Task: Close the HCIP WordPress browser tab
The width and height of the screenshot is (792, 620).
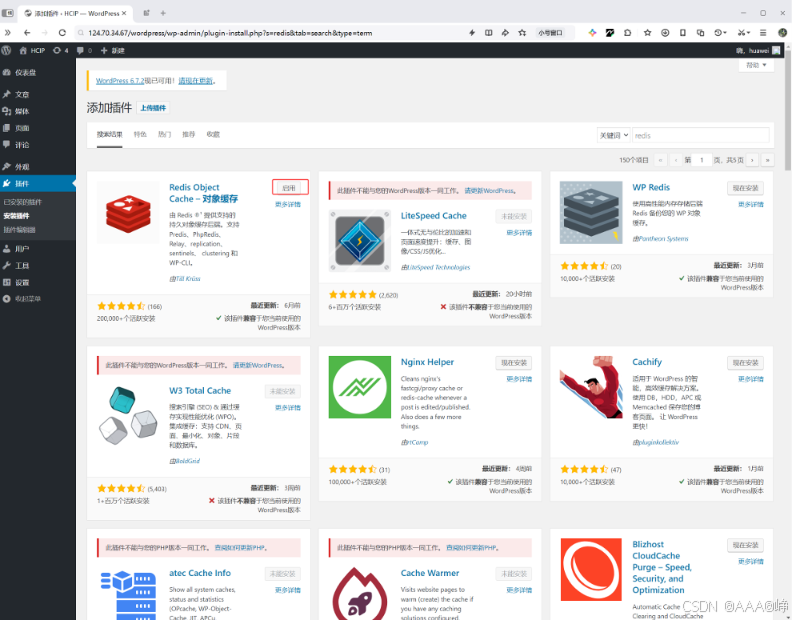Action: (x=124, y=13)
